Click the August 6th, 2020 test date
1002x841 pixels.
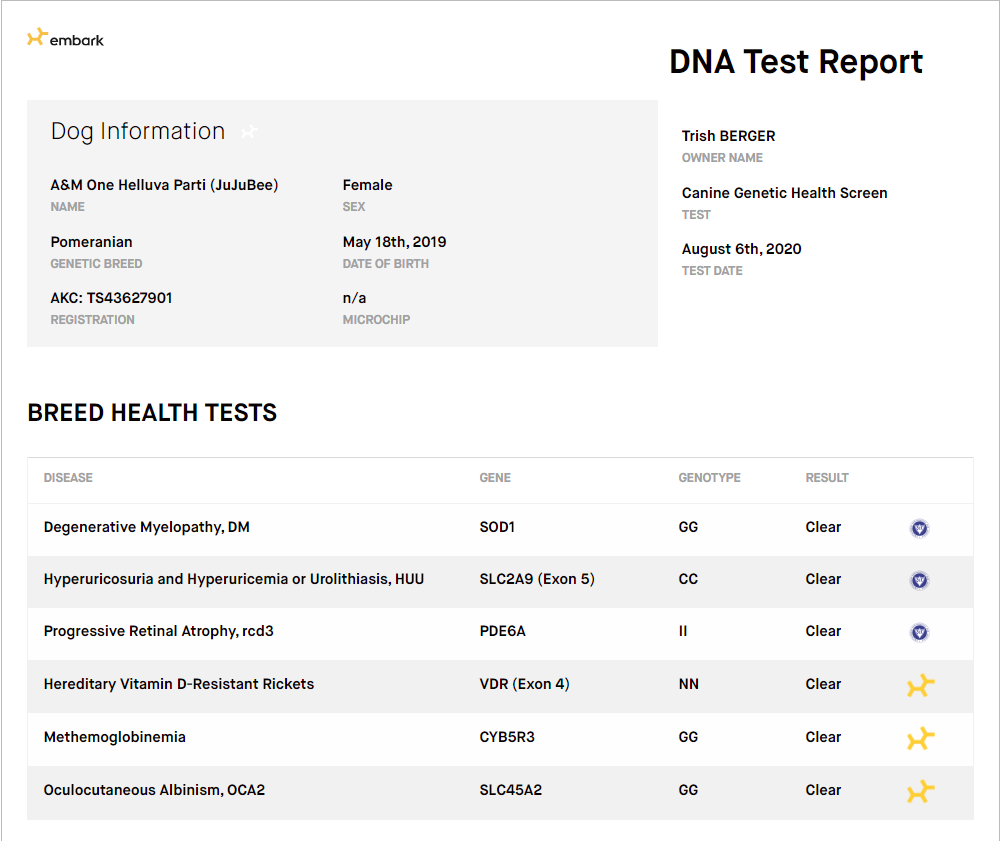click(x=741, y=249)
